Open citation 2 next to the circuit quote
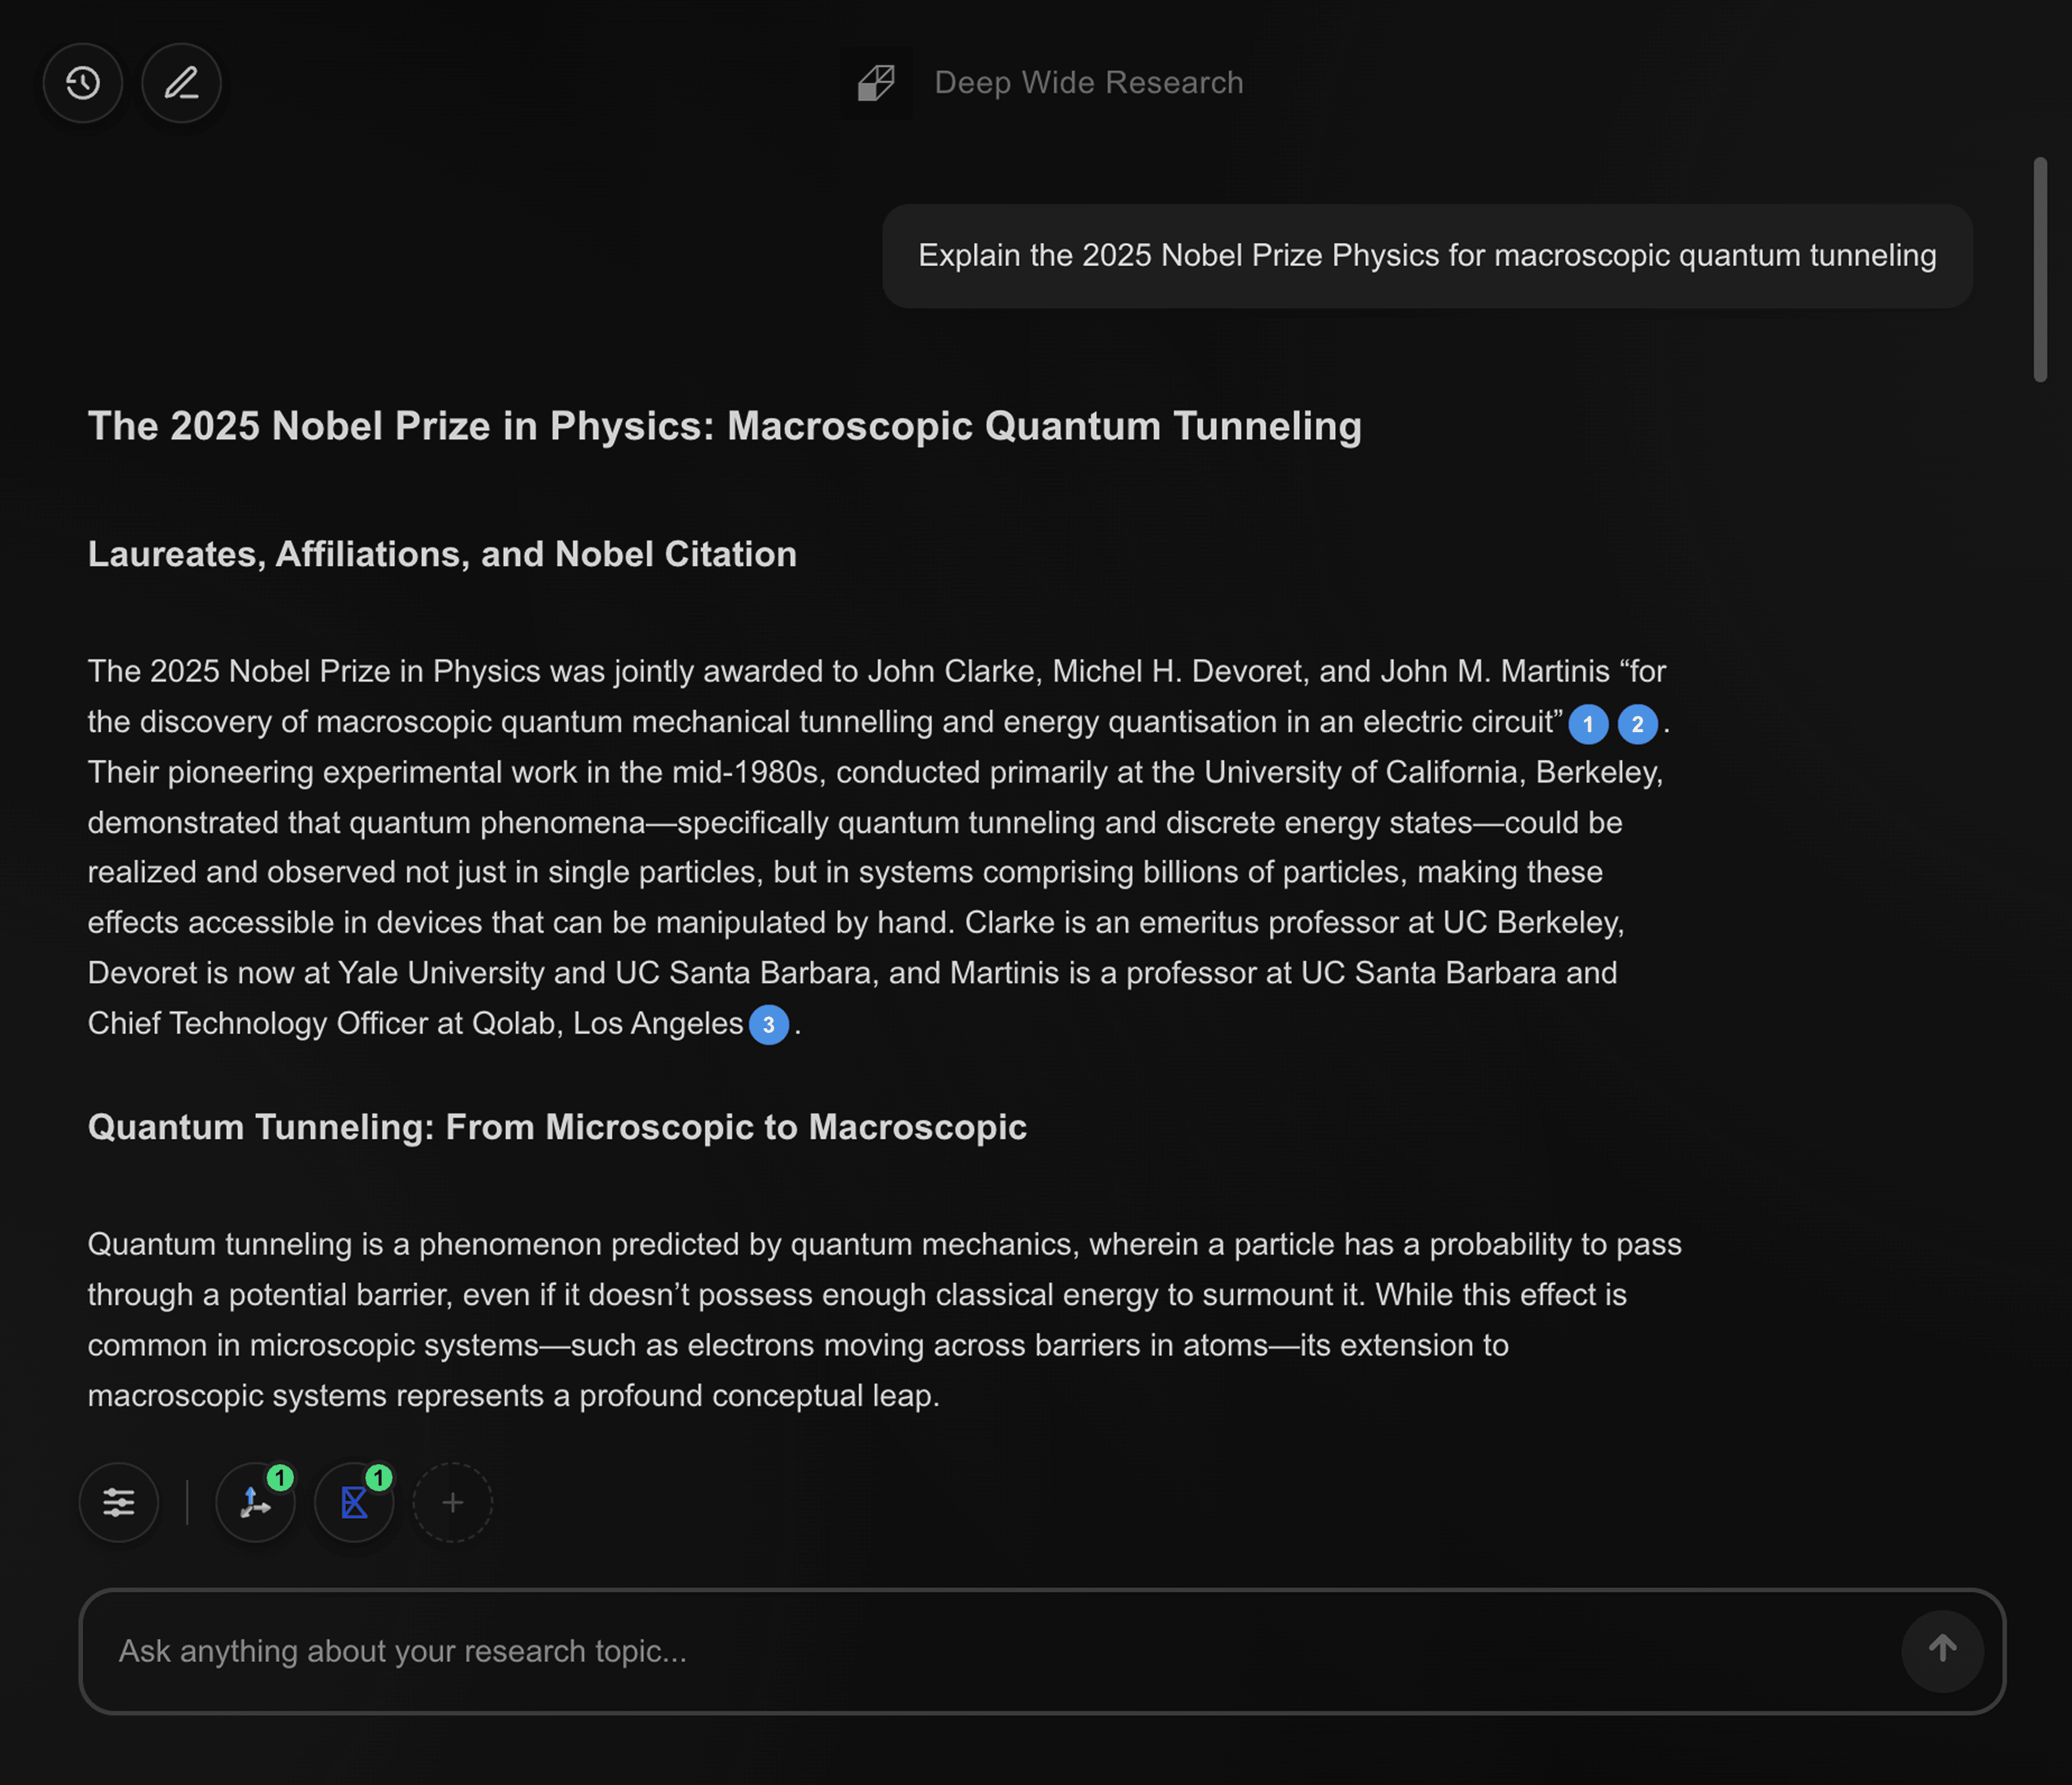 [1638, 724]
